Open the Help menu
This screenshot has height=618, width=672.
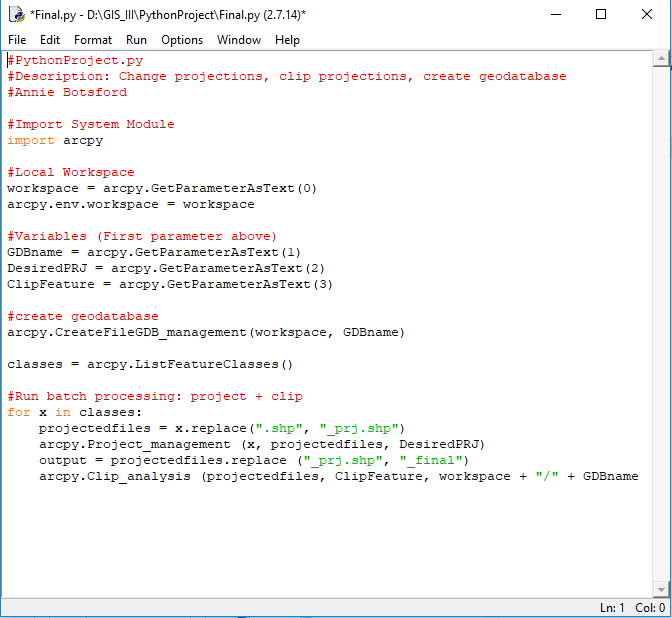(x=287, y=40)
